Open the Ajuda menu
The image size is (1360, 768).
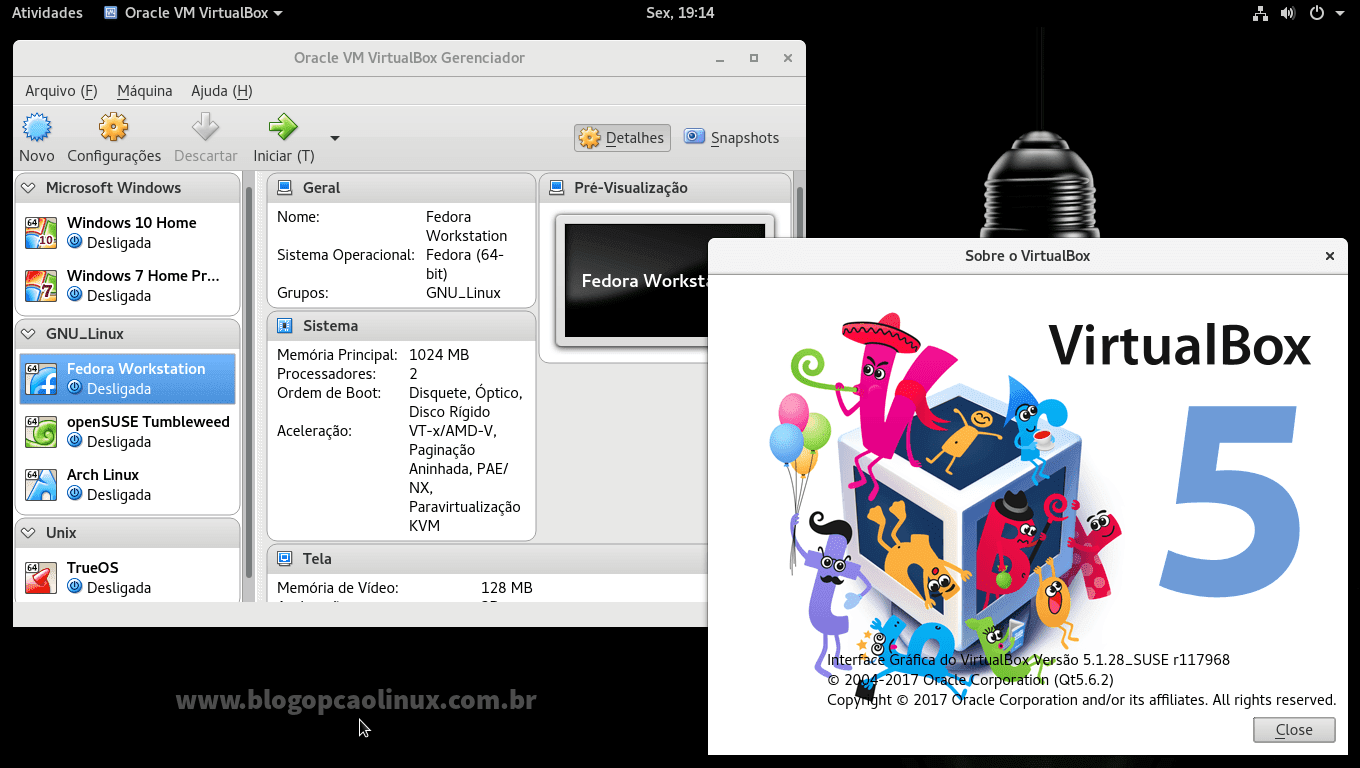[x=221, y=91]
